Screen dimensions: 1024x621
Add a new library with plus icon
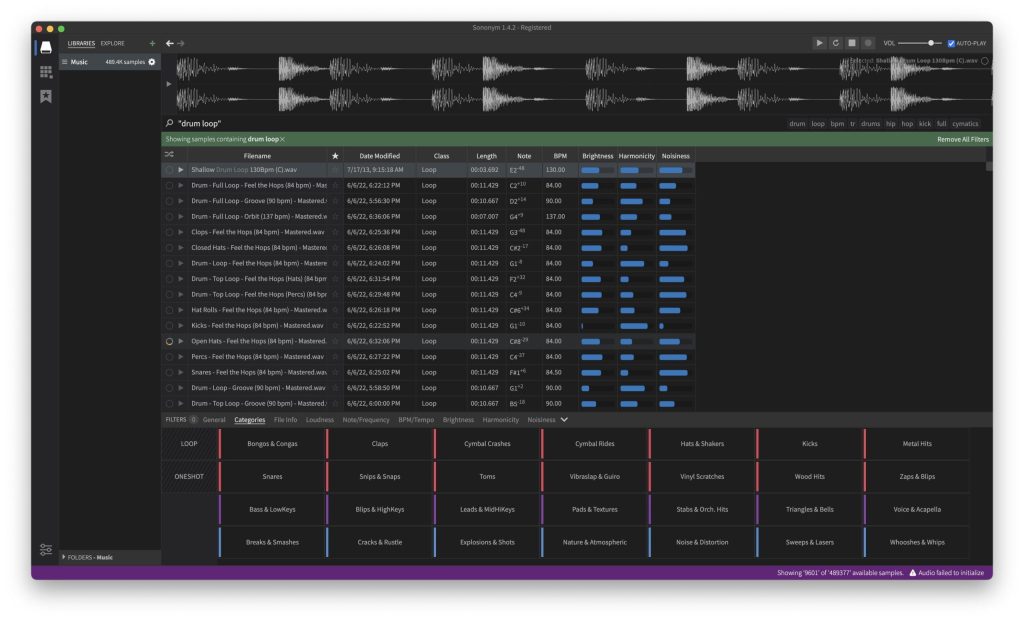(x=152, y=44)
